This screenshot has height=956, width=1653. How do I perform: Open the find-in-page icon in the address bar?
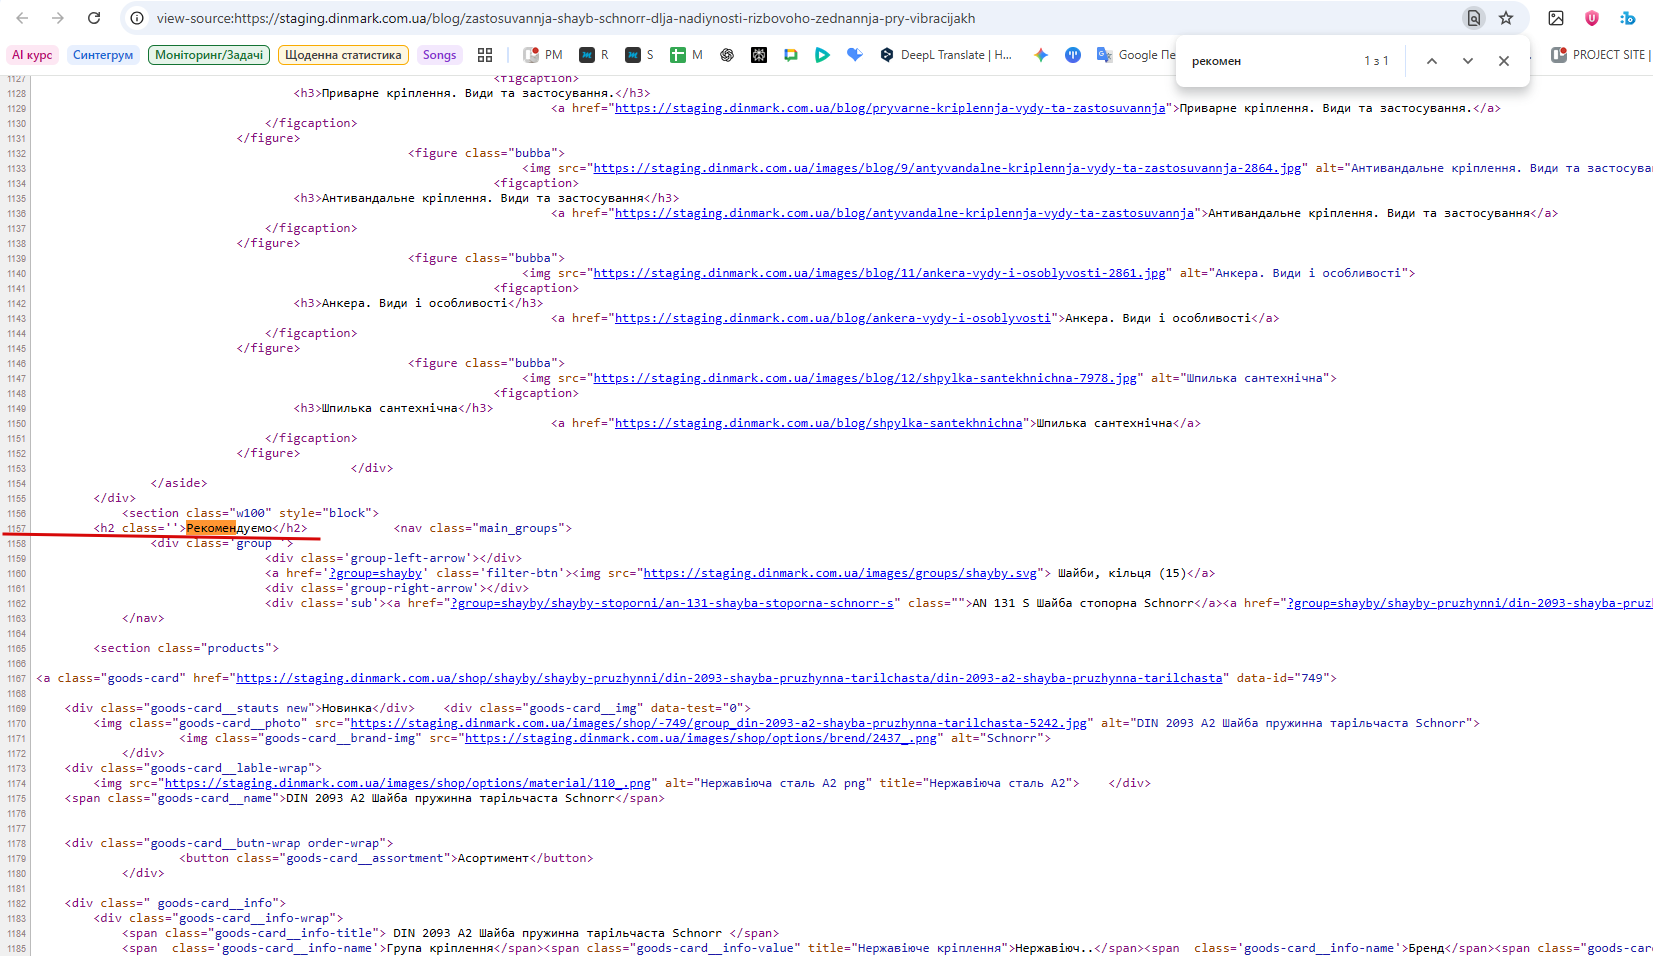[x=1473, y=18]
